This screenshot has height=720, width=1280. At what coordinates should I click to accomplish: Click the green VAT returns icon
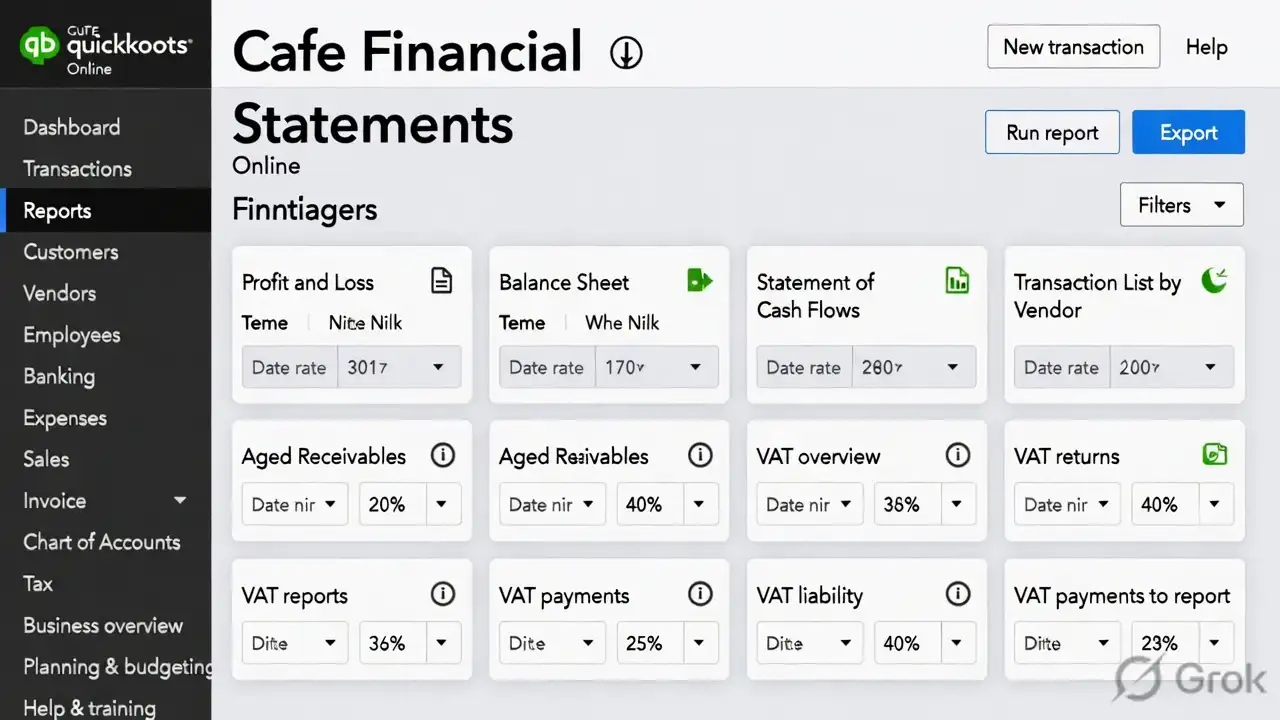[1214, 455]
